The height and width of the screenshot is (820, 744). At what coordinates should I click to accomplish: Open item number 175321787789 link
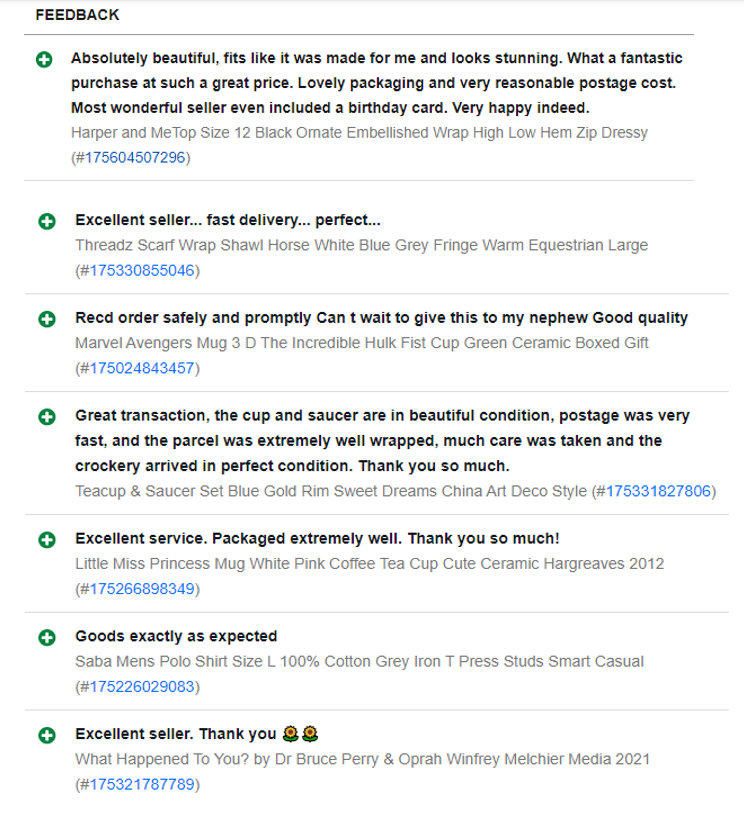(142, 784)
